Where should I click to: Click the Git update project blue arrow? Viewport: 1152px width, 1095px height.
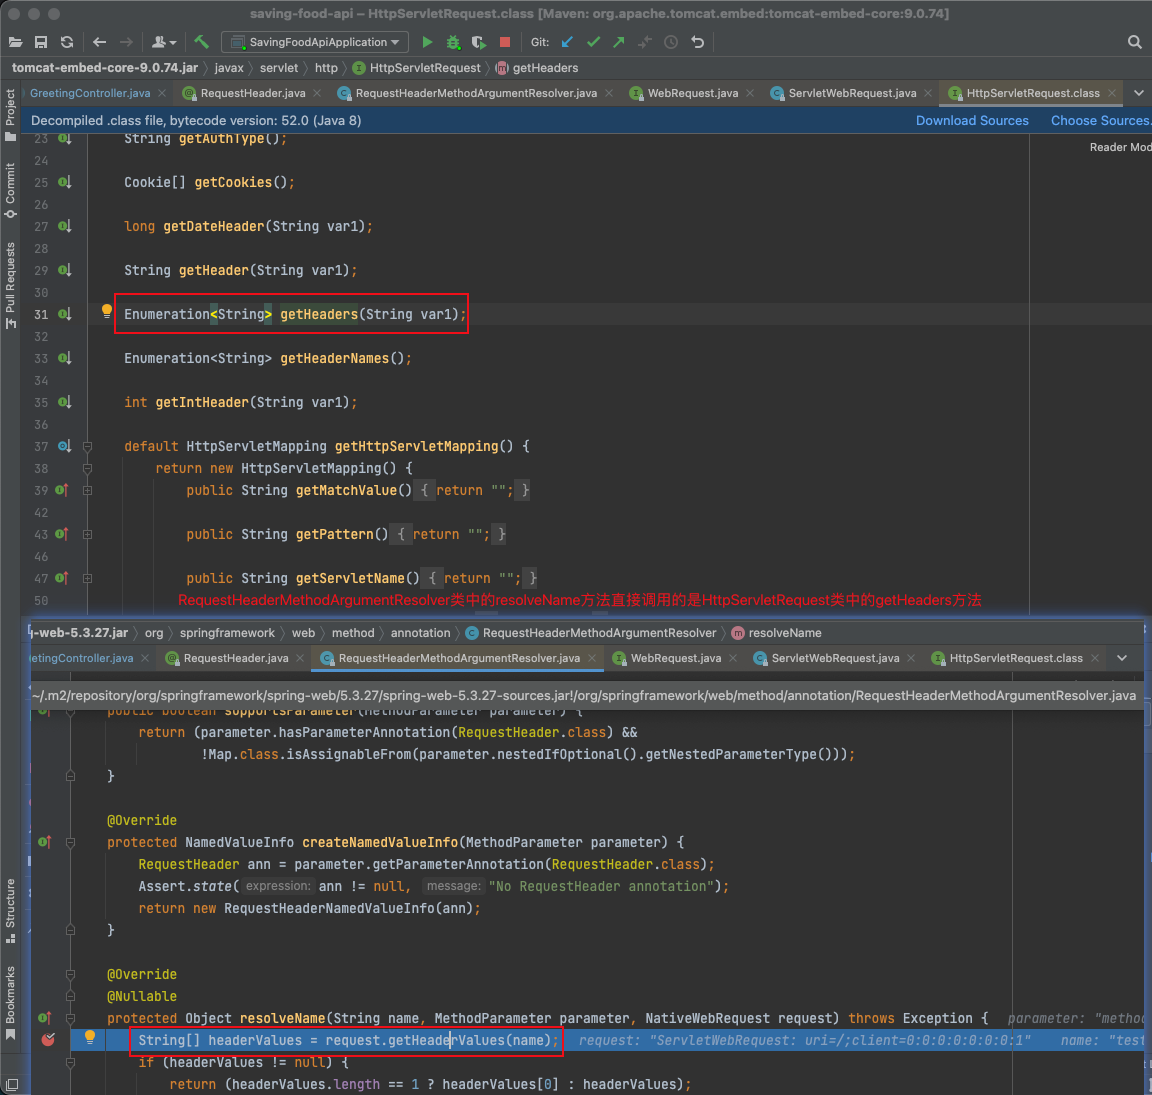[567, 42]
